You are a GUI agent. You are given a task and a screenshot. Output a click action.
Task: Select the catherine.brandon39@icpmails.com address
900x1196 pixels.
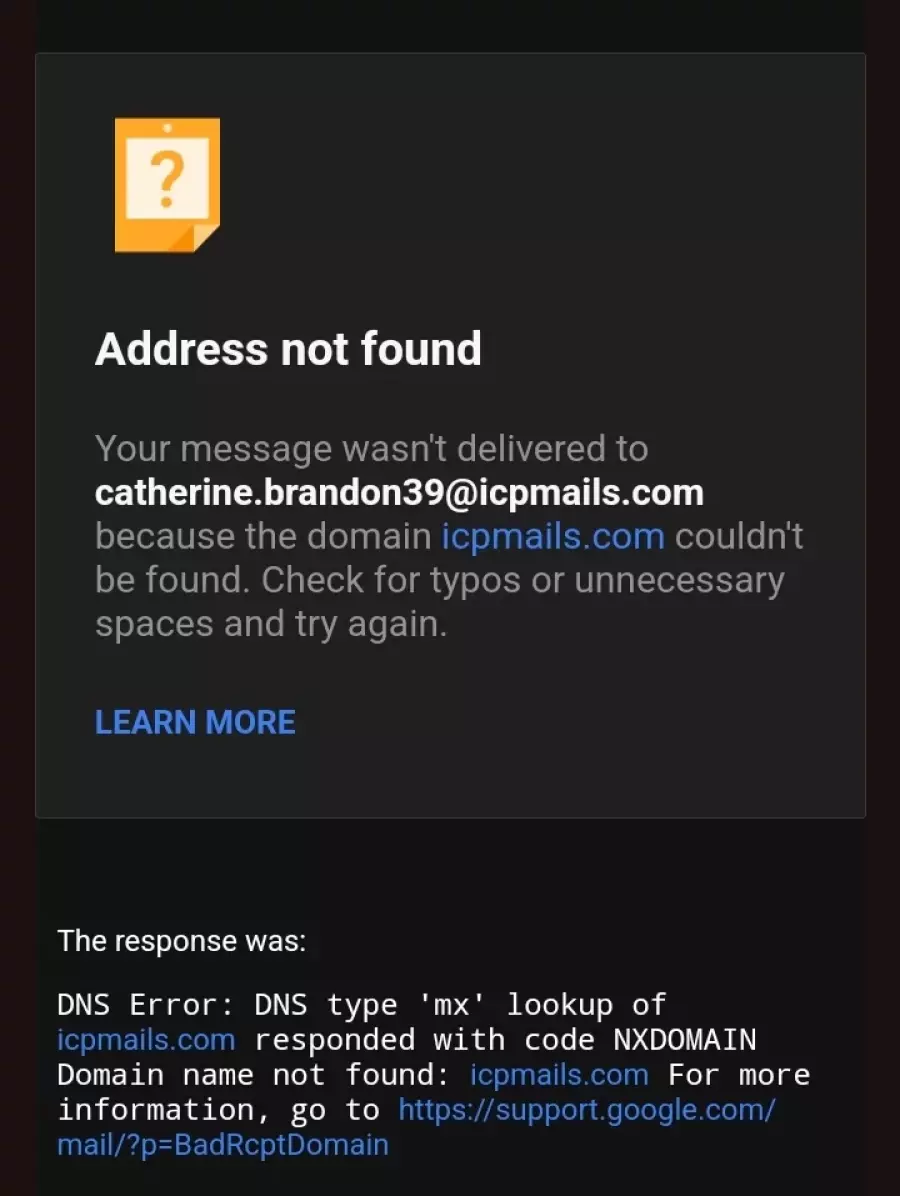coord(399,492)
